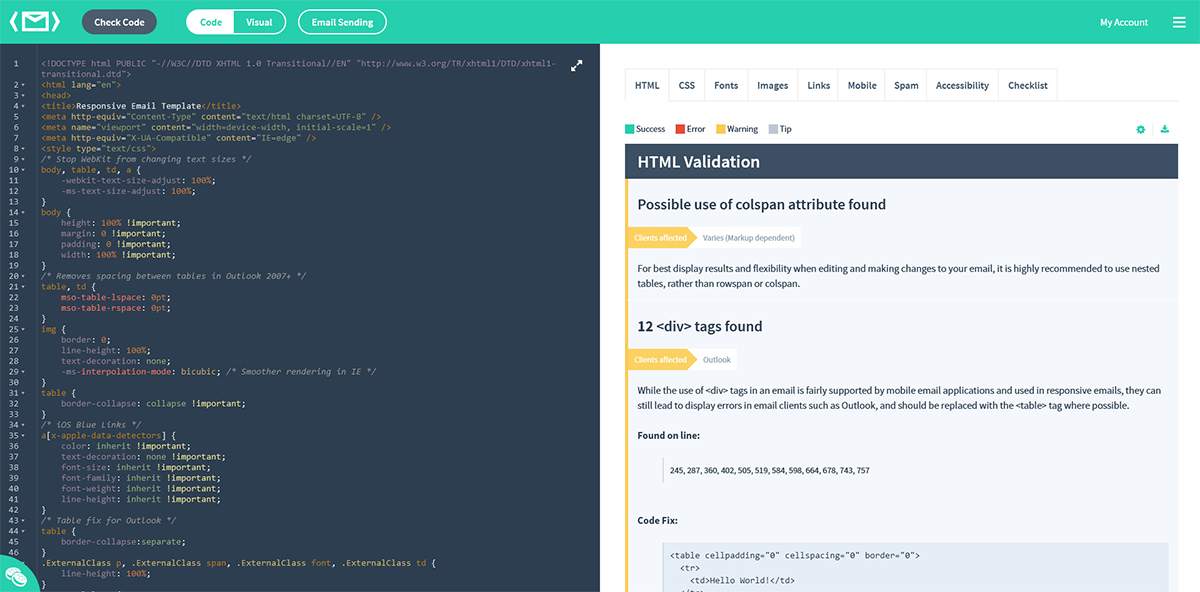Fold the .ExternalClass rule on line 46

tap(23, 563)
